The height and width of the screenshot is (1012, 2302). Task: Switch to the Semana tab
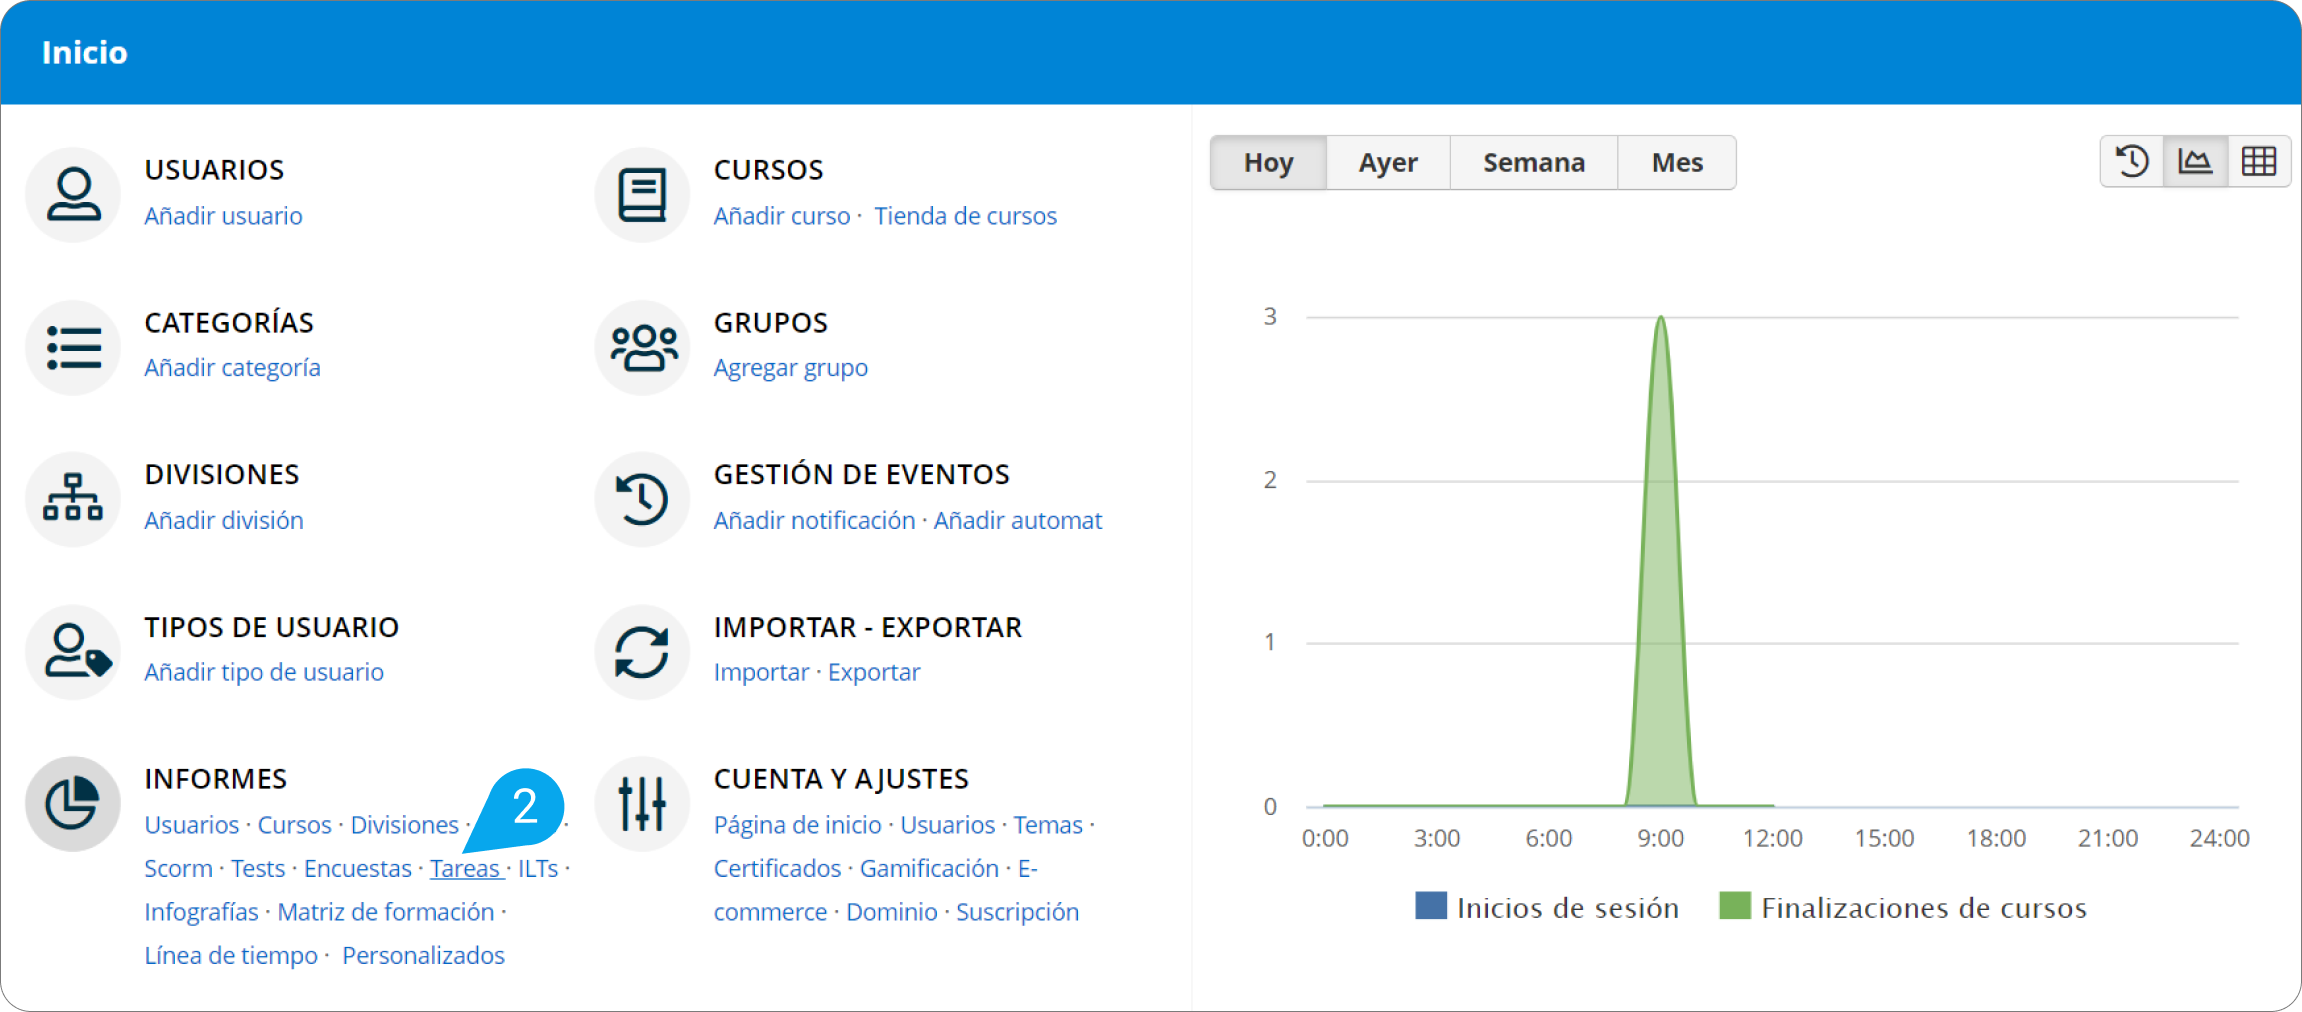pyautogui.click(x=1533, y=162)
